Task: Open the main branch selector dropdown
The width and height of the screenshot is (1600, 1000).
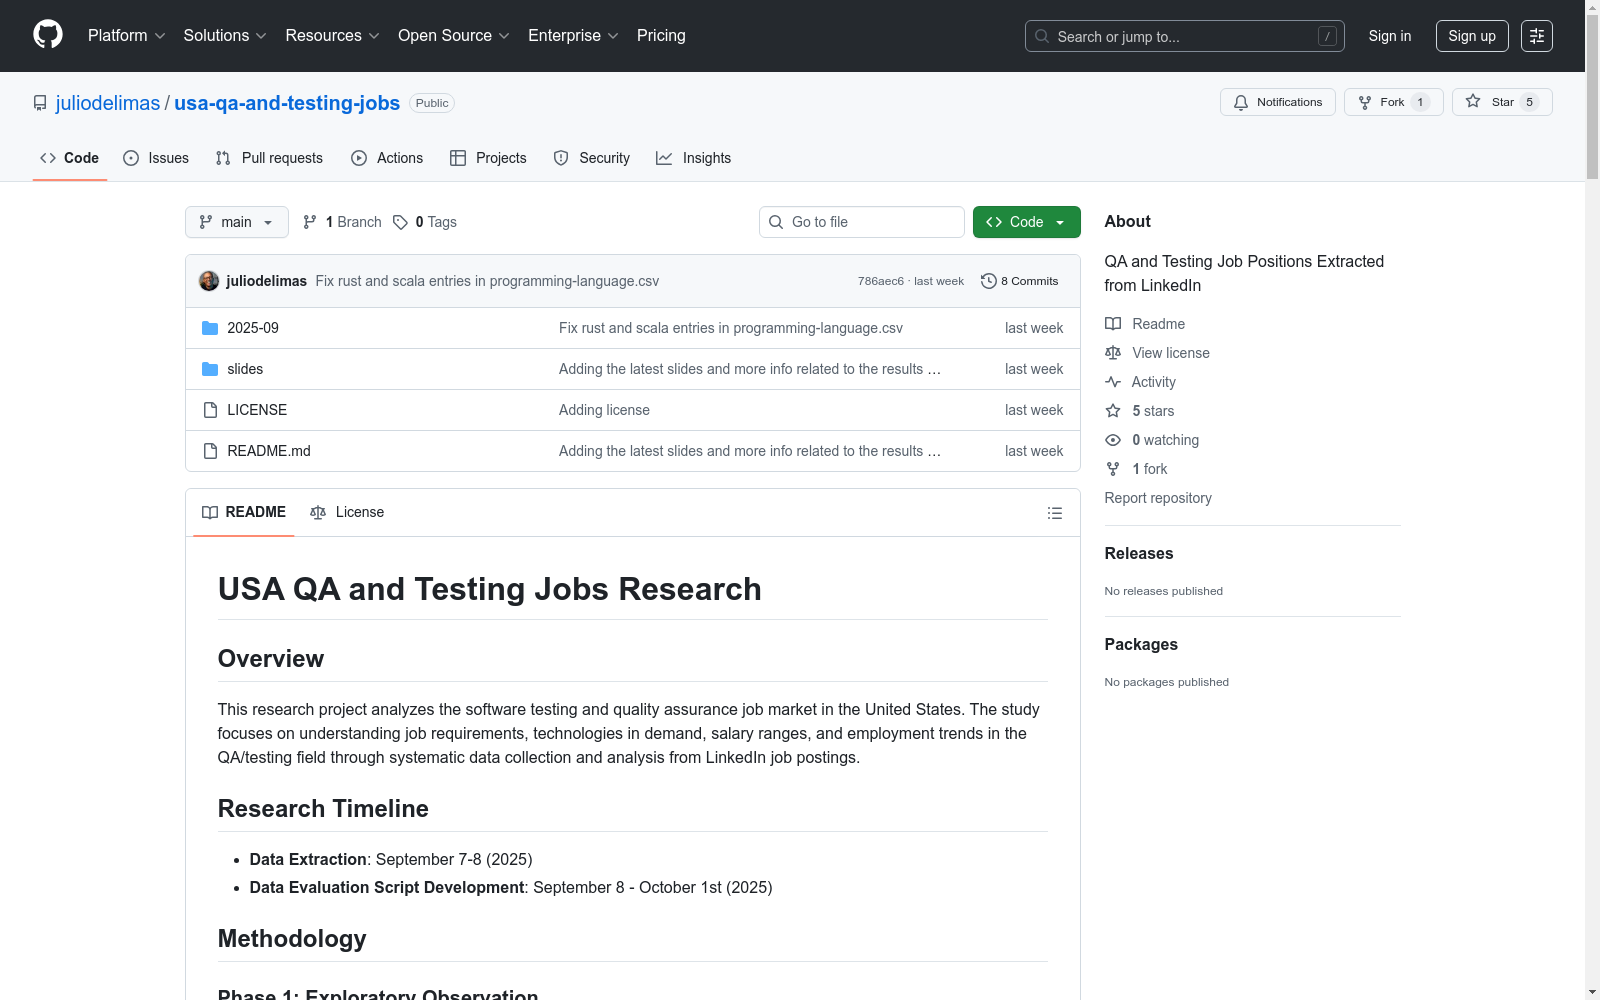Action: pyautogui.click(x=237, y=222)
